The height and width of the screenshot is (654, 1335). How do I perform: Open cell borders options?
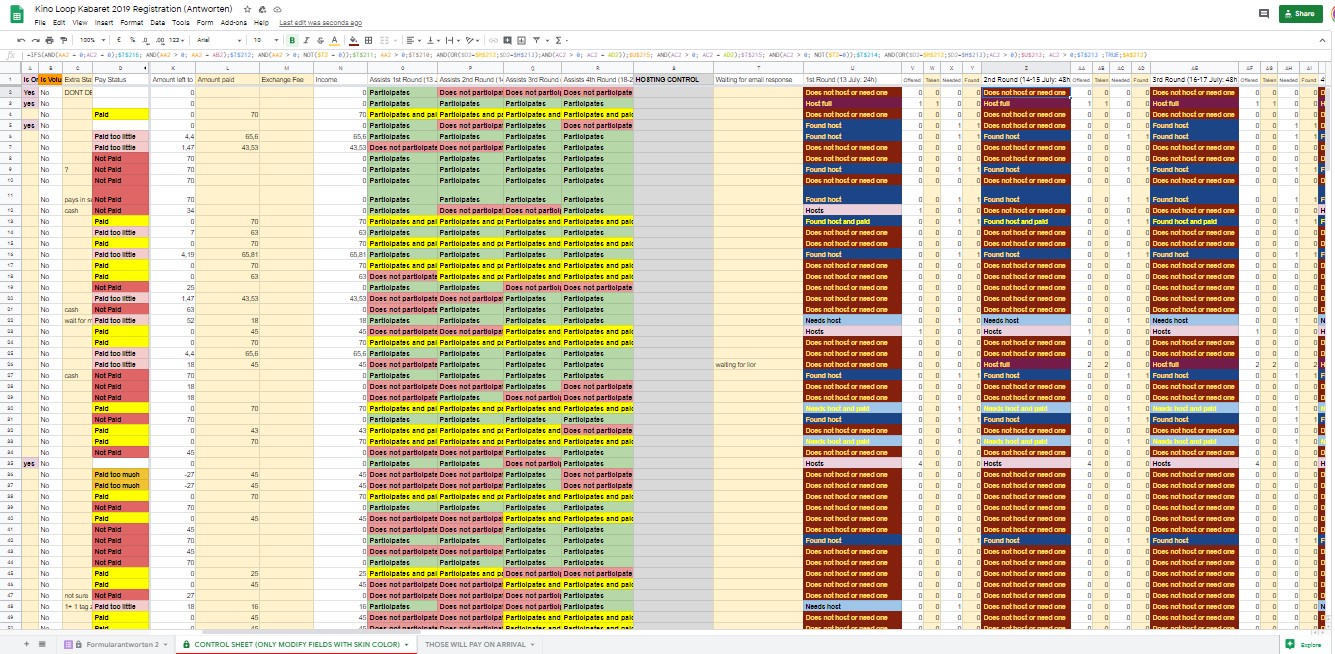click(x=368, y=40)
